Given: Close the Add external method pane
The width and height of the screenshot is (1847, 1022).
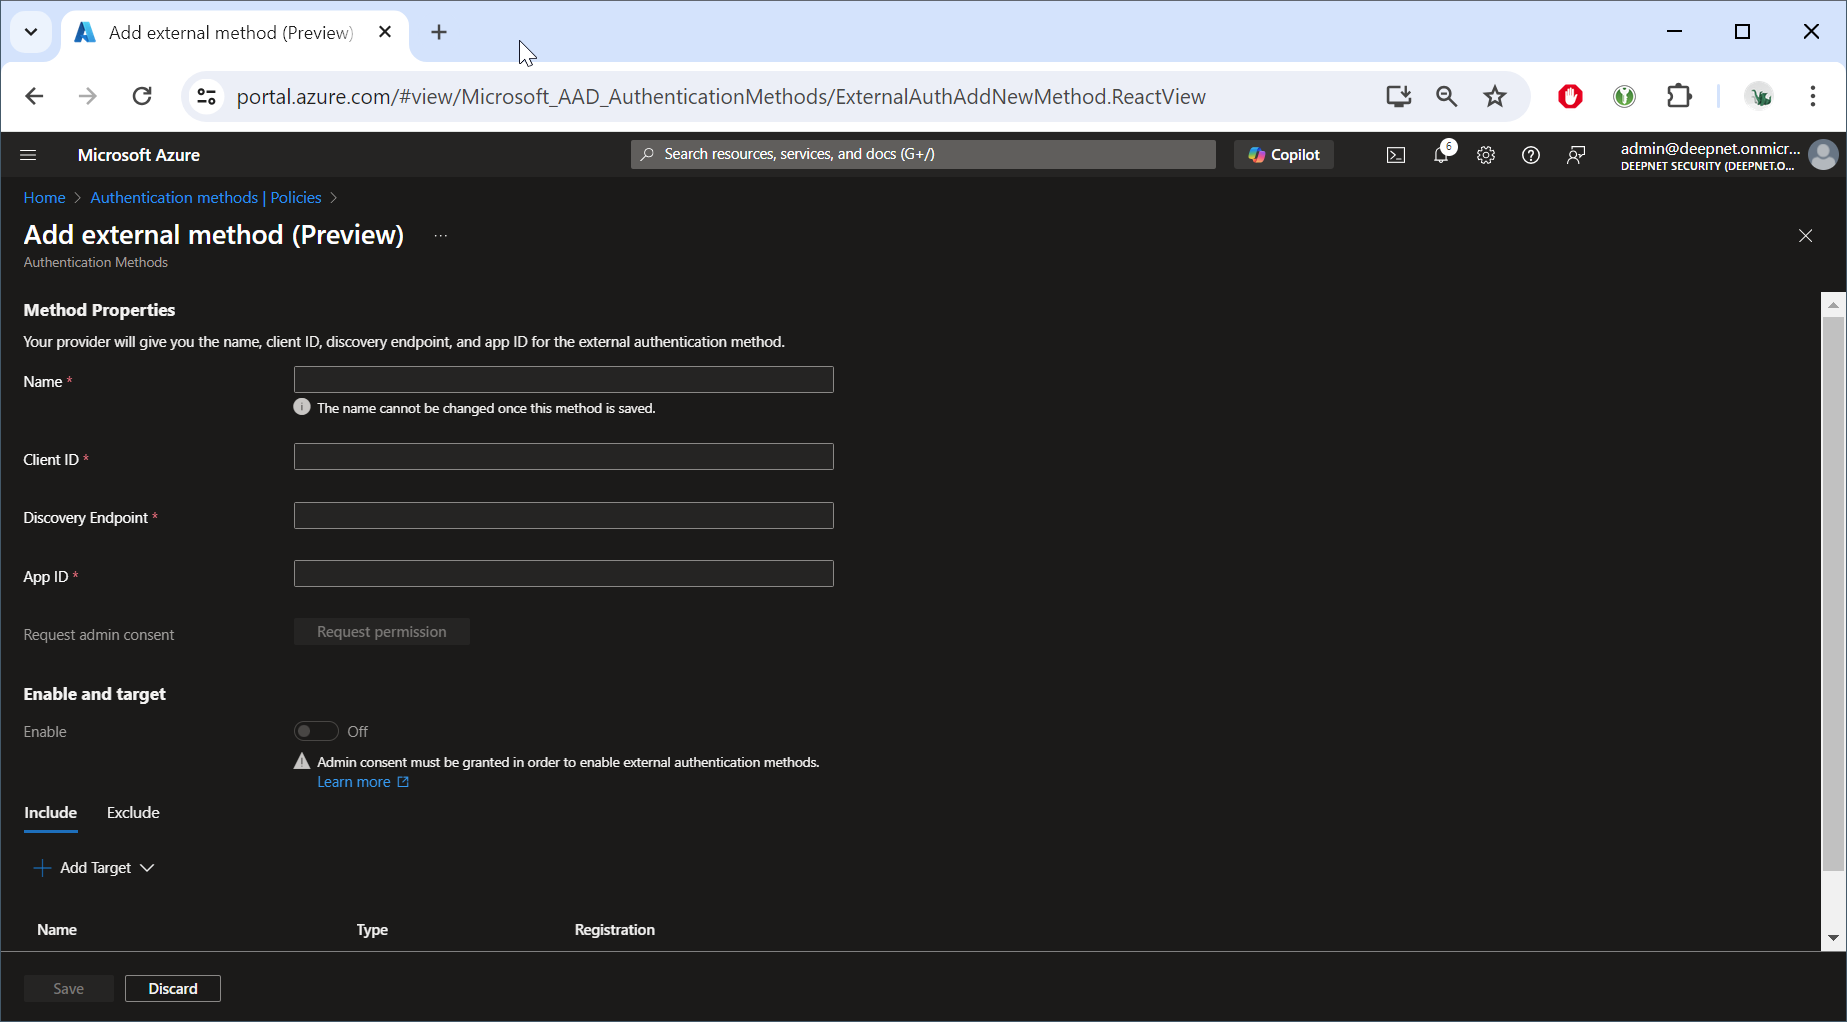Looking at the screenshot, I should tap(1805, 236).
